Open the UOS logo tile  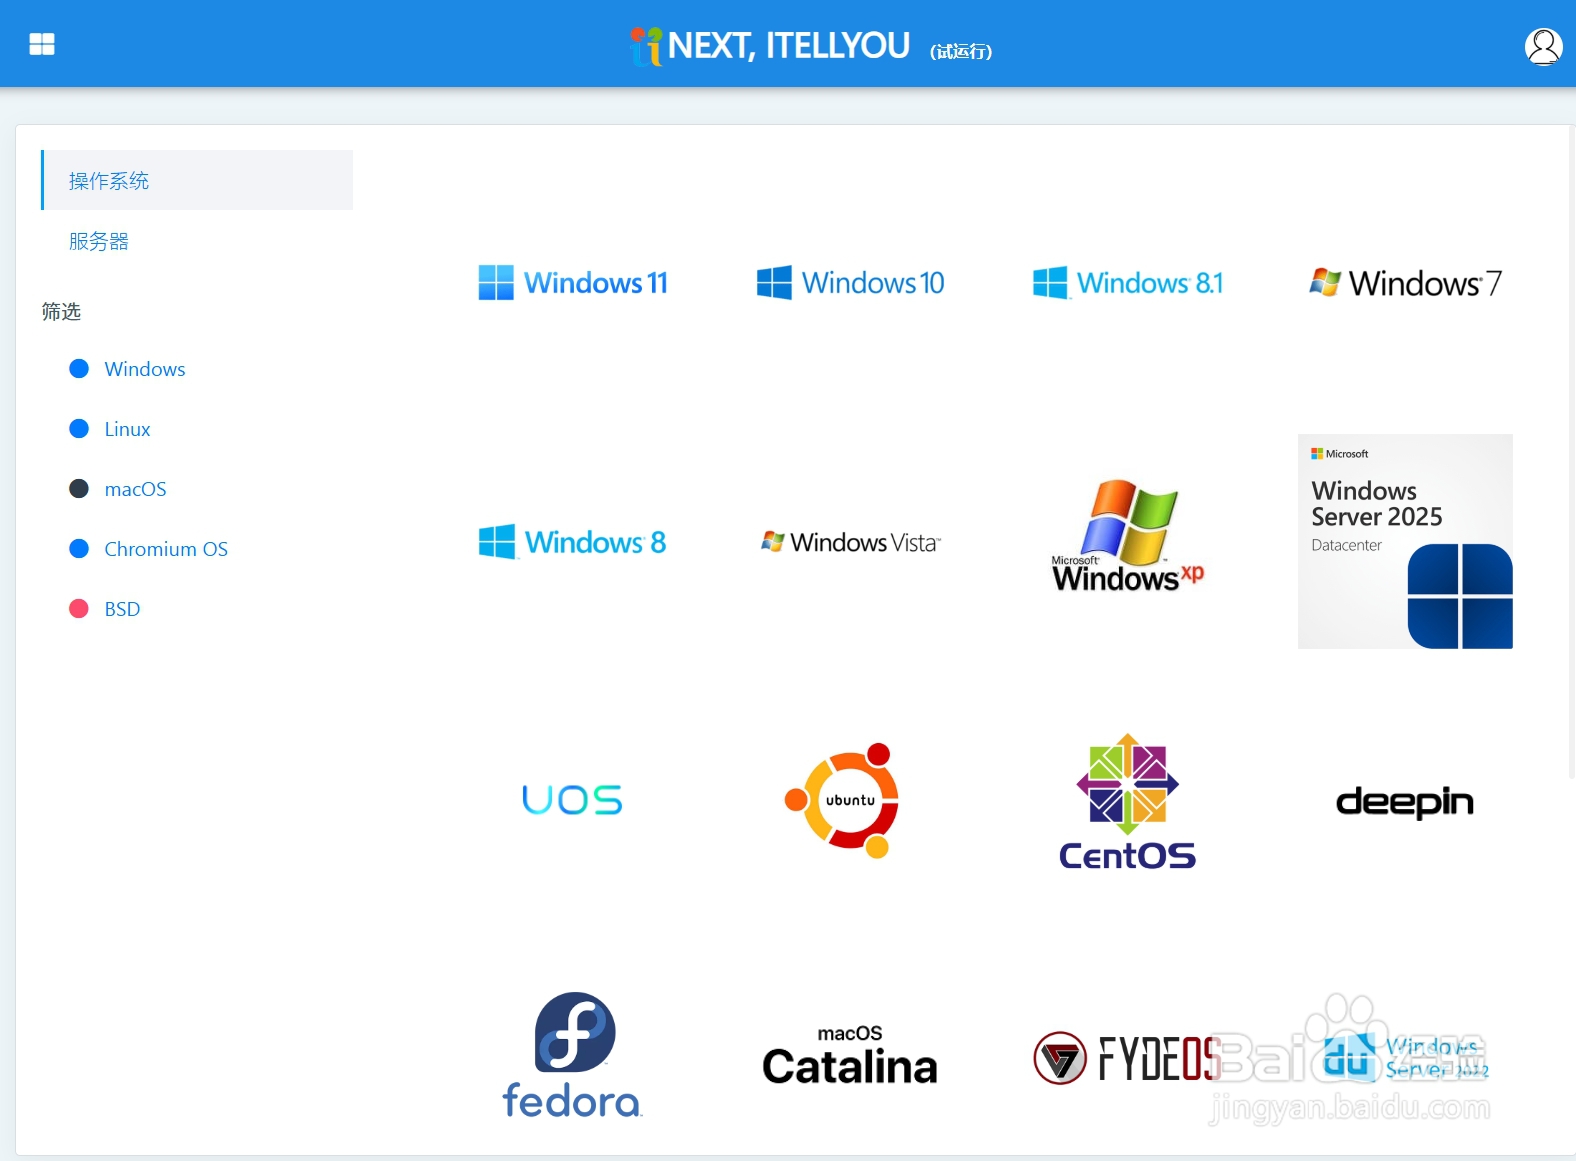tap(573, 800)
